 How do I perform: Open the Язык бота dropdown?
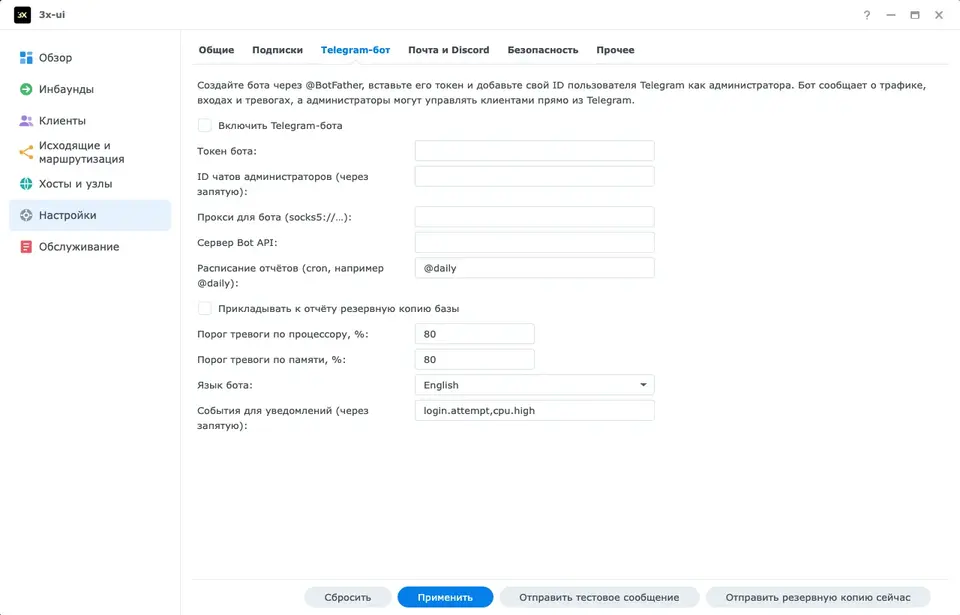pyautogui.click(x=534, y=385)
